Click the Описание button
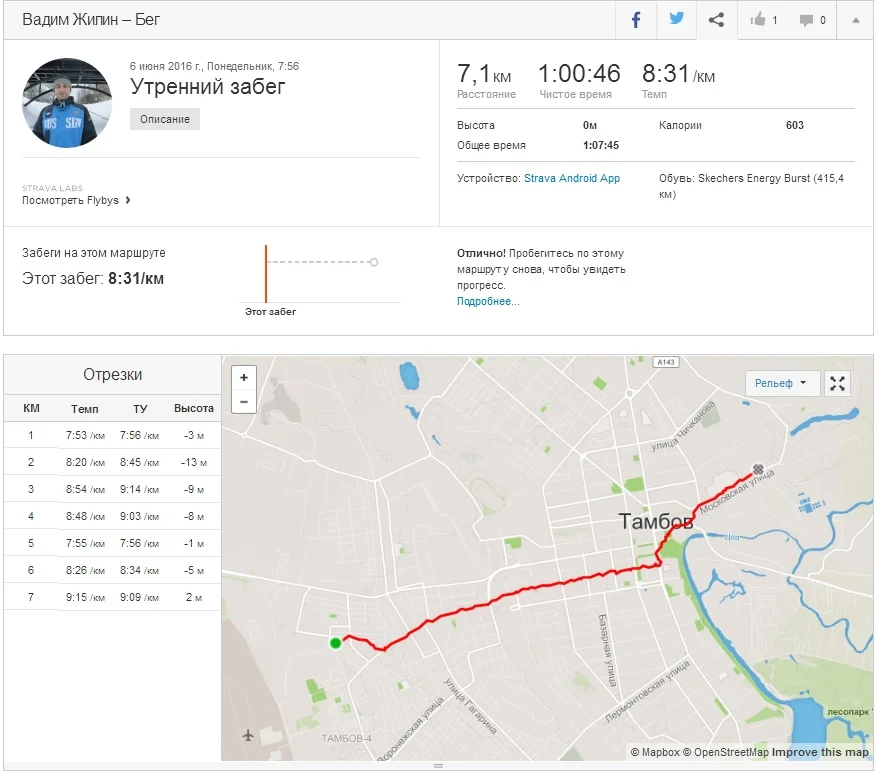The image size is (876, 771). [165, 119]
